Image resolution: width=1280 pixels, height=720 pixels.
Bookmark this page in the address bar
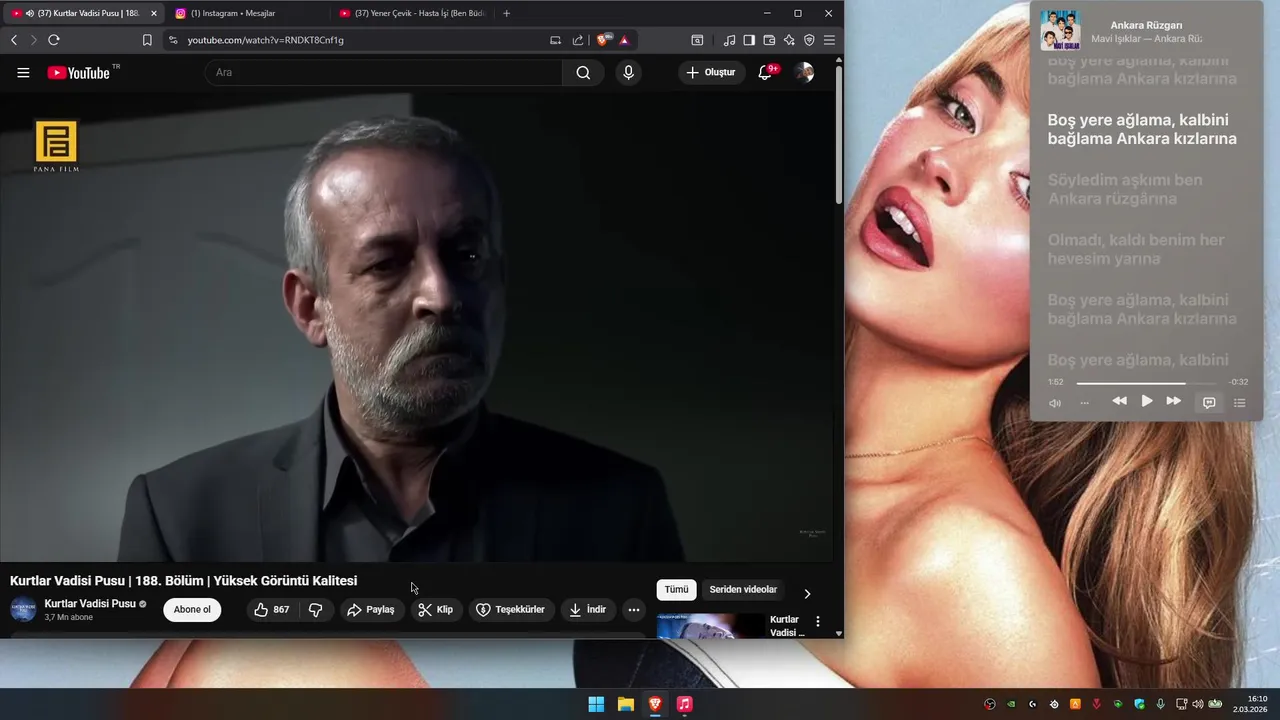click(x=147, y=40)
